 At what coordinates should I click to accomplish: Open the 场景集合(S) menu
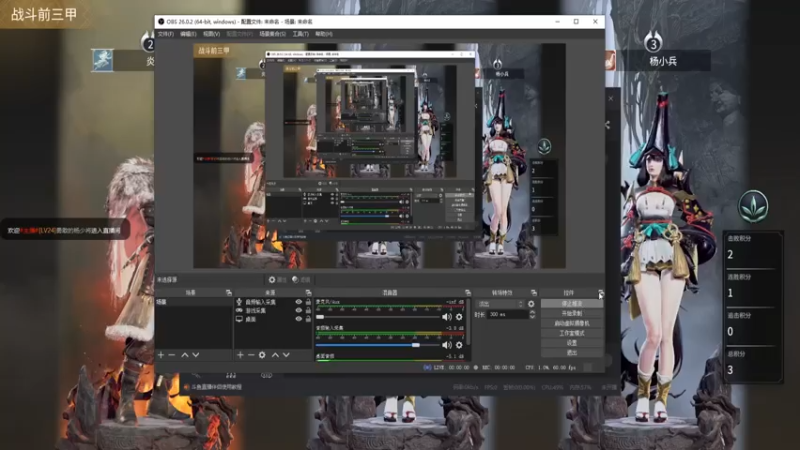(272, 34)
